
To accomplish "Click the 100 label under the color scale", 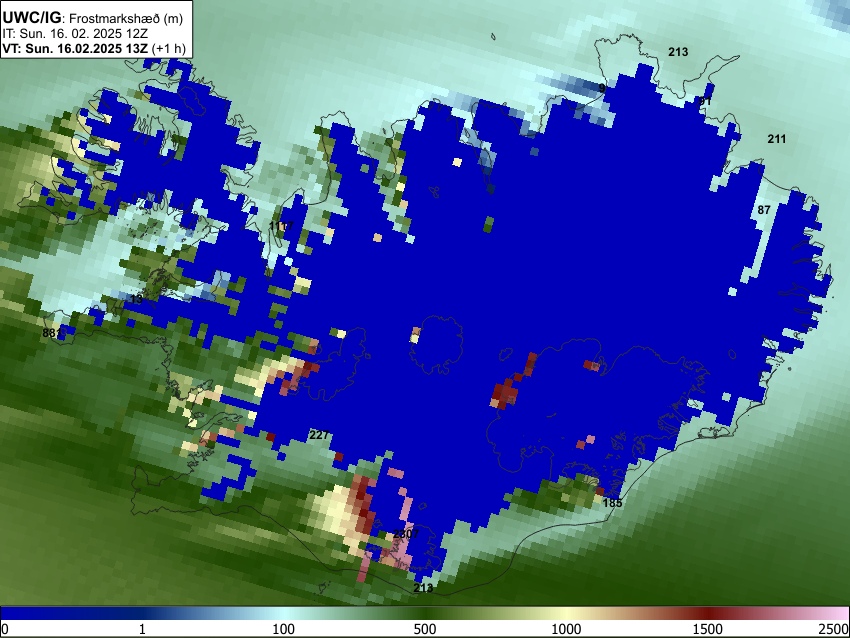I will tap(284, 629).
